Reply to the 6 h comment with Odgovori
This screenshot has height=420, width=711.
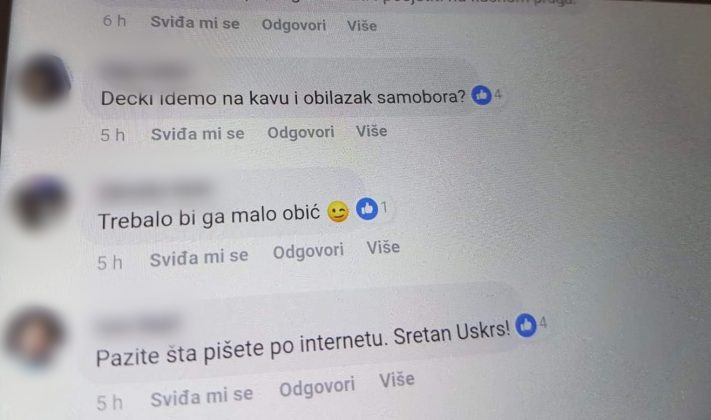[294, 24]
